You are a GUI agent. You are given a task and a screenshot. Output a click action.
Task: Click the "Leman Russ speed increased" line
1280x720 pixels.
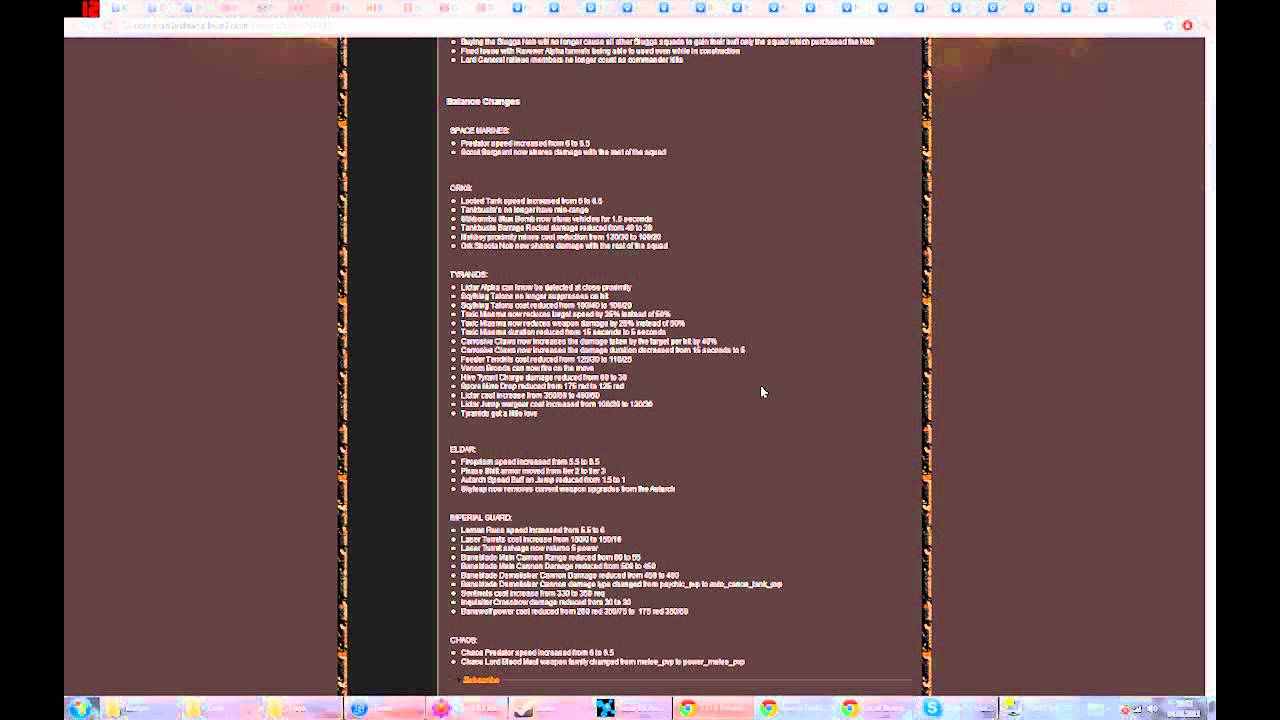click(x=532, y=530)
